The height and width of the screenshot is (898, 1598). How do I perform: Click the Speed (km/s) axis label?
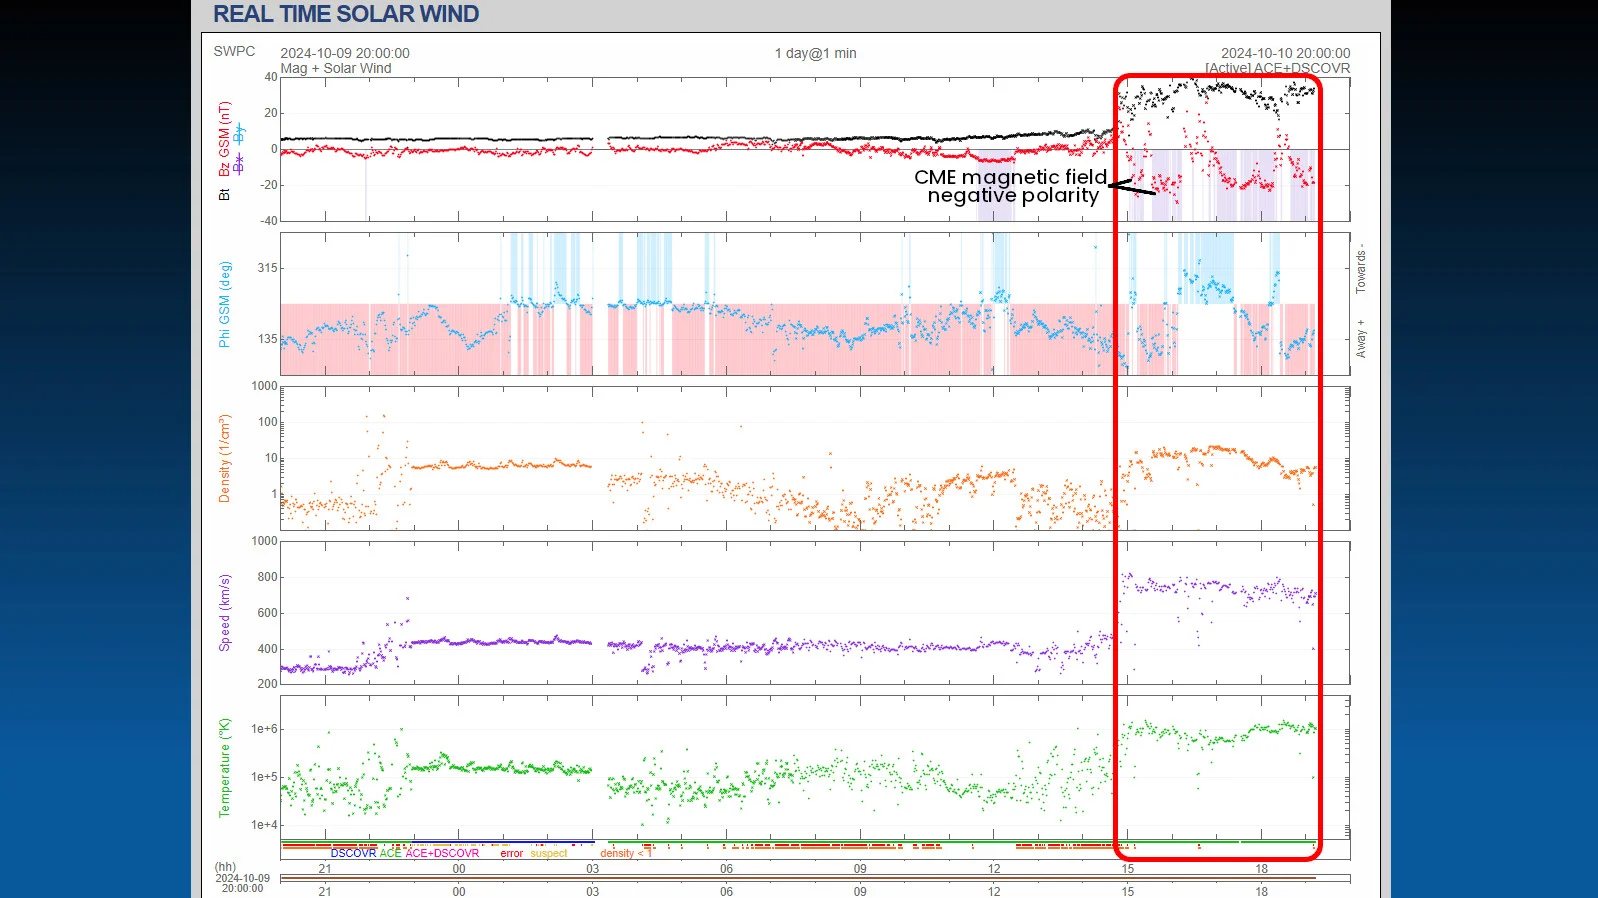pos(224,613)
